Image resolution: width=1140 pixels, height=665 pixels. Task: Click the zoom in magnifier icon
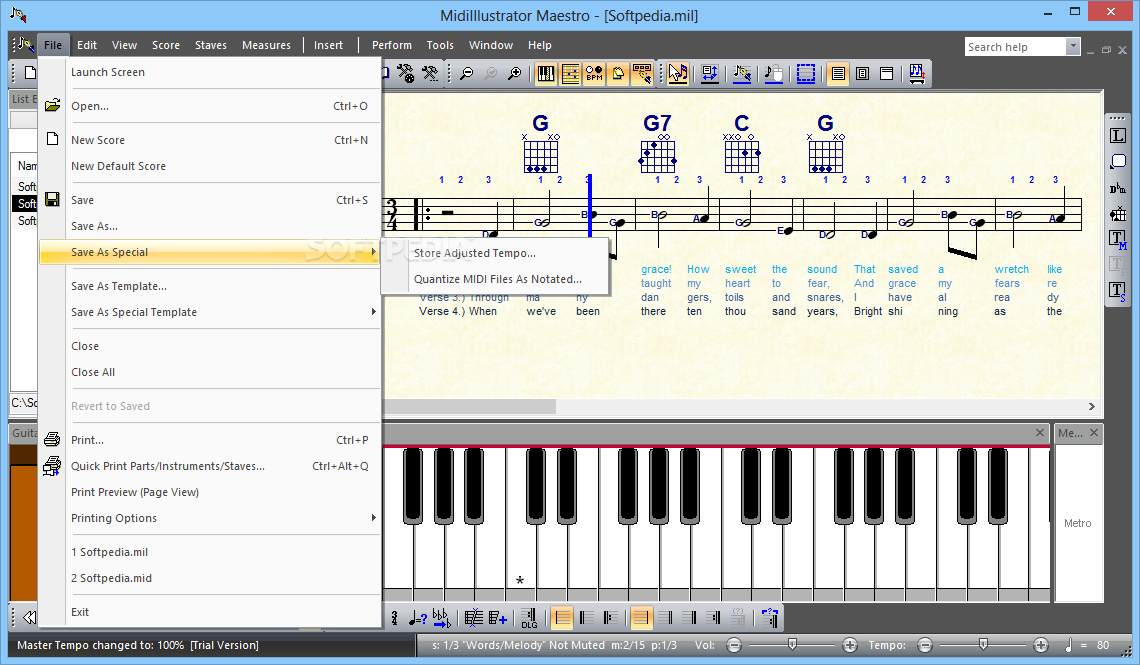click(515, 73)
